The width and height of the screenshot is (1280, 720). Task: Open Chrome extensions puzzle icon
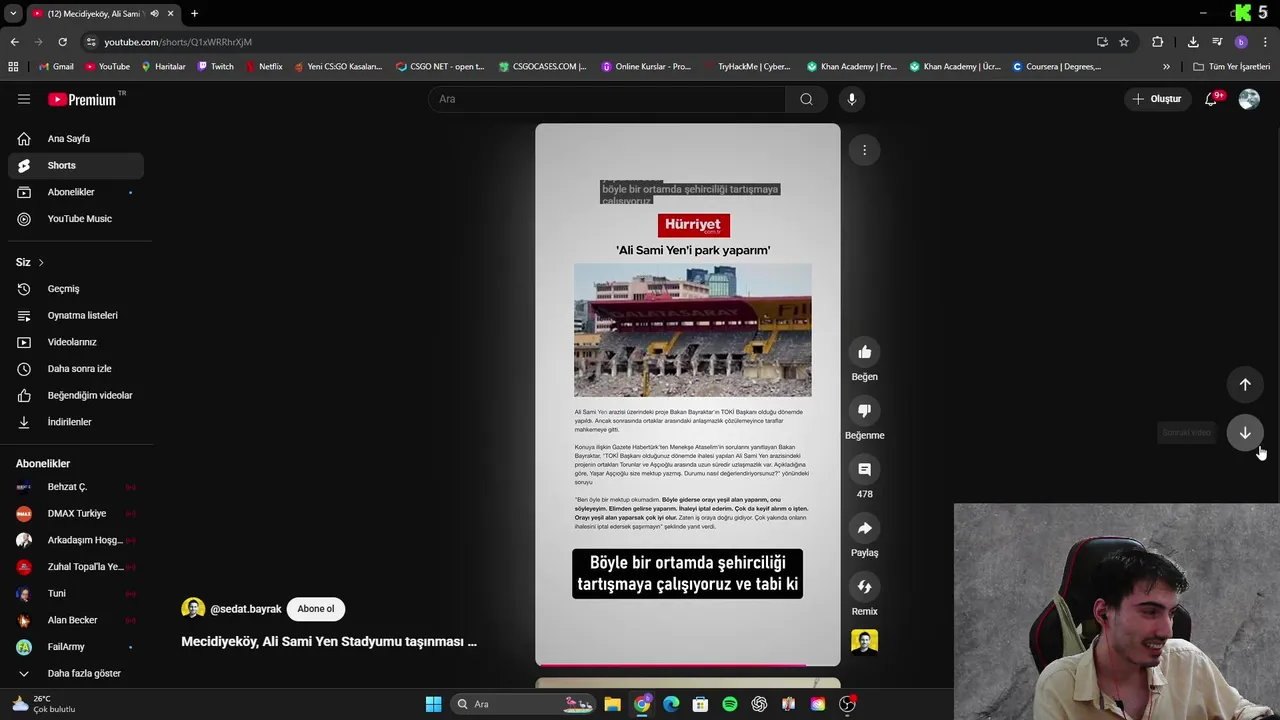[1158, 42]
